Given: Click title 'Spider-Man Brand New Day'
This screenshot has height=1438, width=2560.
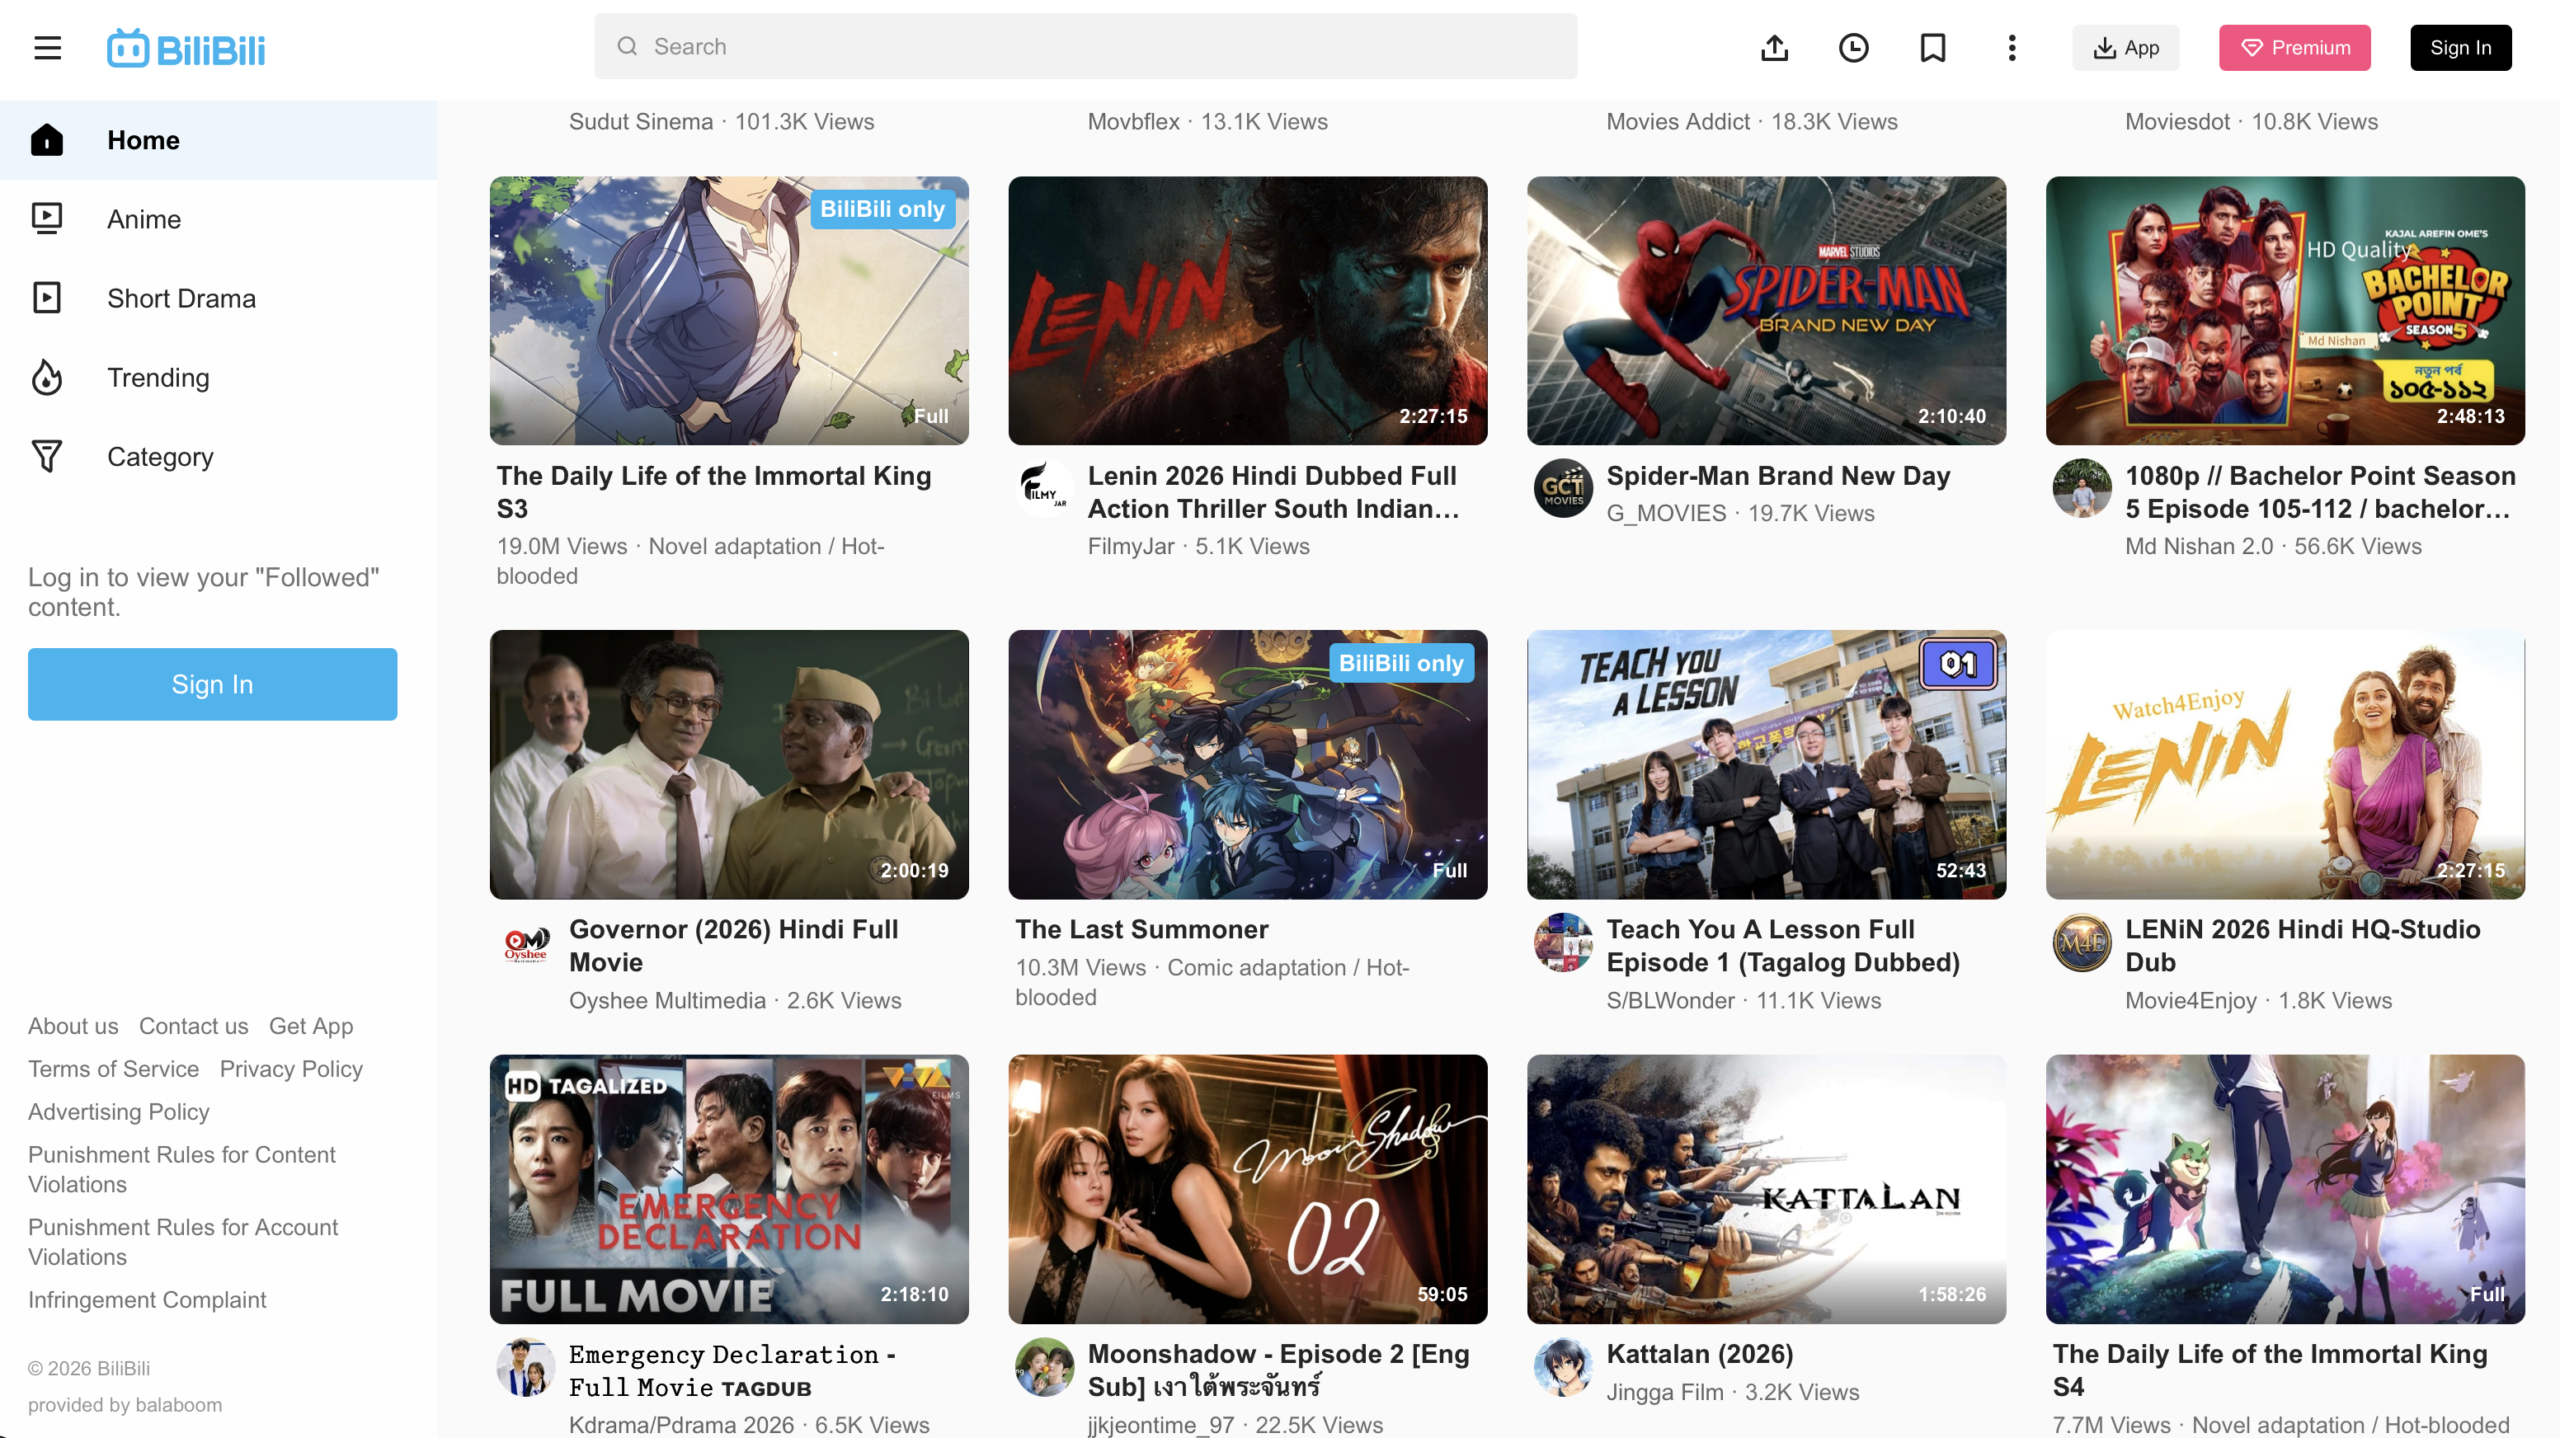Looking at the screenshot, I should (1778, 476).
